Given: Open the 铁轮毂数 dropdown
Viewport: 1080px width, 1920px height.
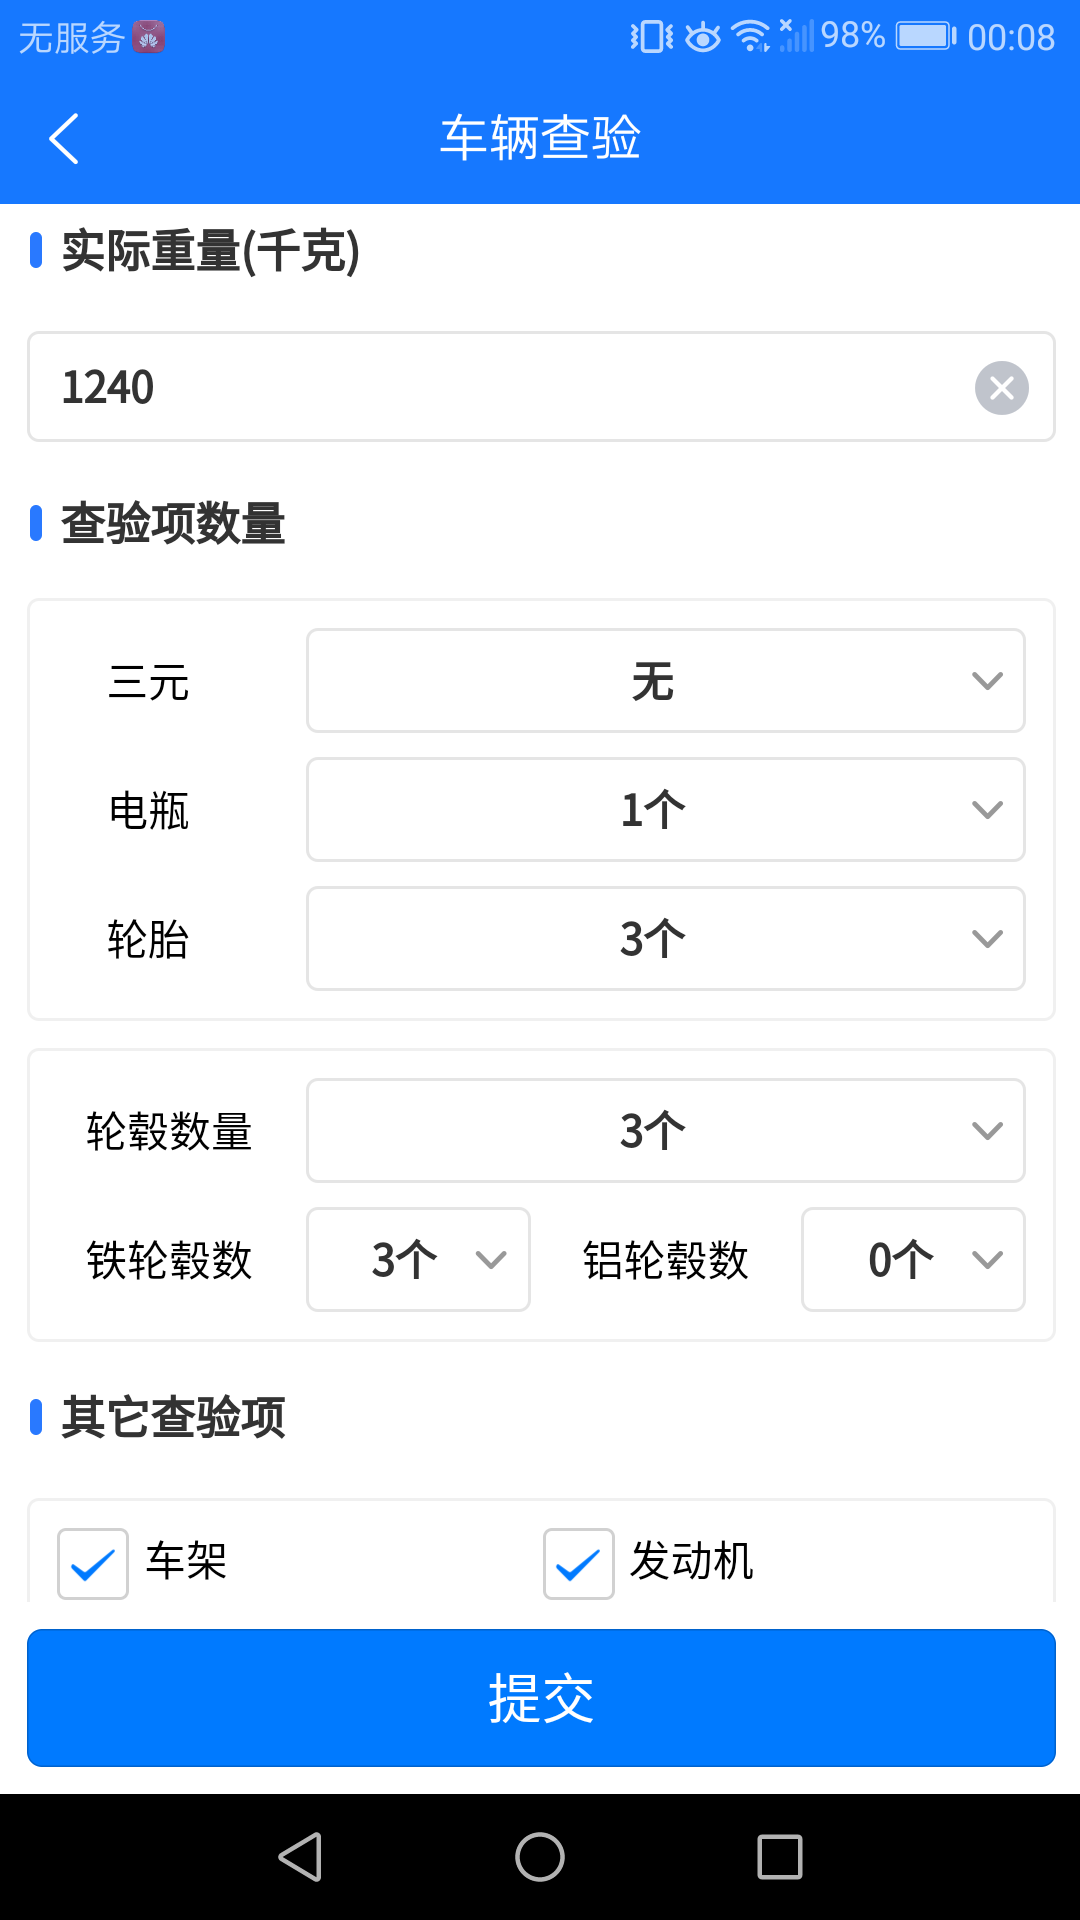Looking at the screenshot, I should pyautogui.click(x=418, y=1260).
